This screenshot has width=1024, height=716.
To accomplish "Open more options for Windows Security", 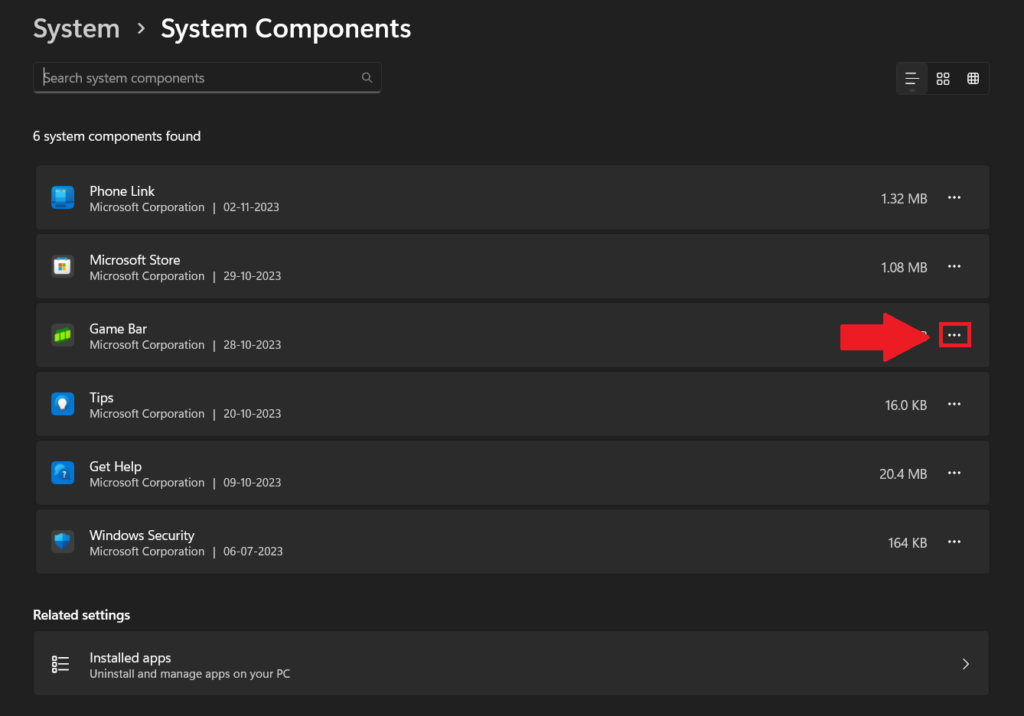I will (954, 542).
